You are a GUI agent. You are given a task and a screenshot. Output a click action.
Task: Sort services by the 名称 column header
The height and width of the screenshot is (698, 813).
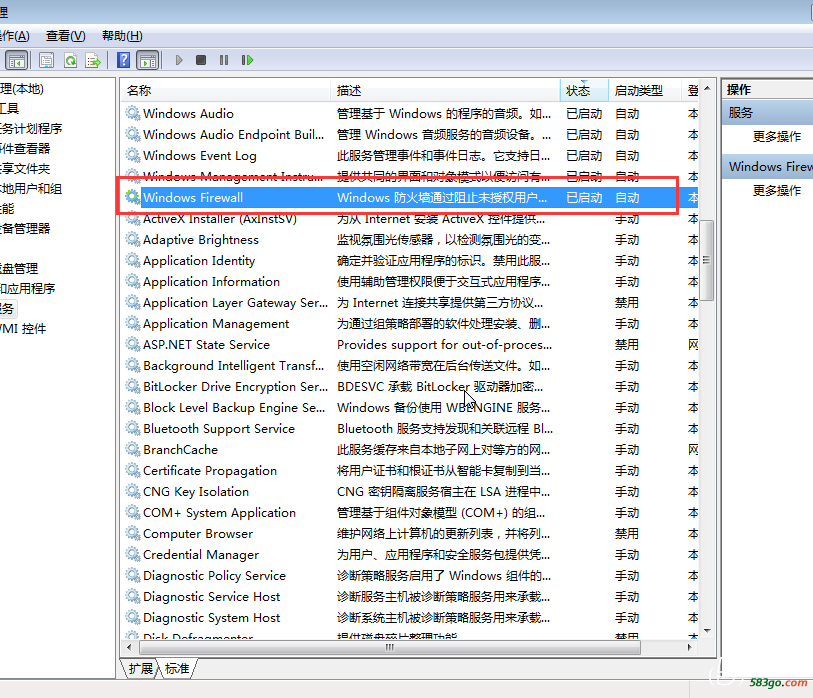coord(226,91)
